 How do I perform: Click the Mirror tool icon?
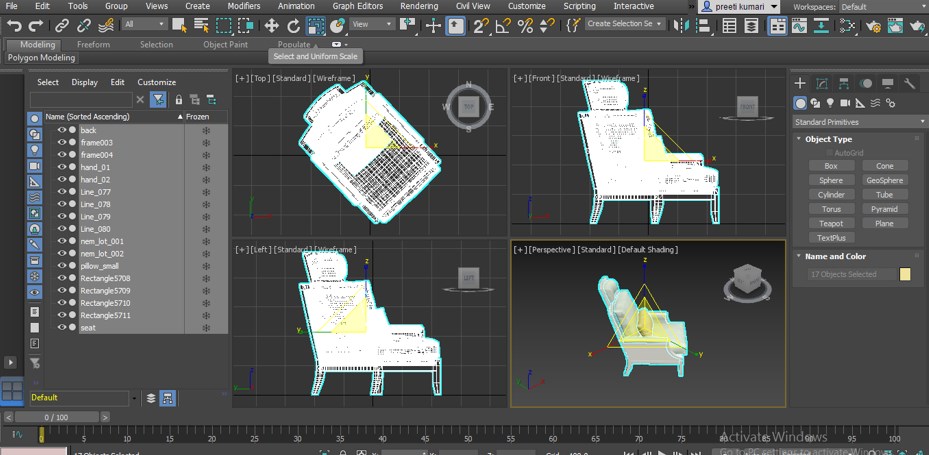coord(680,25)
